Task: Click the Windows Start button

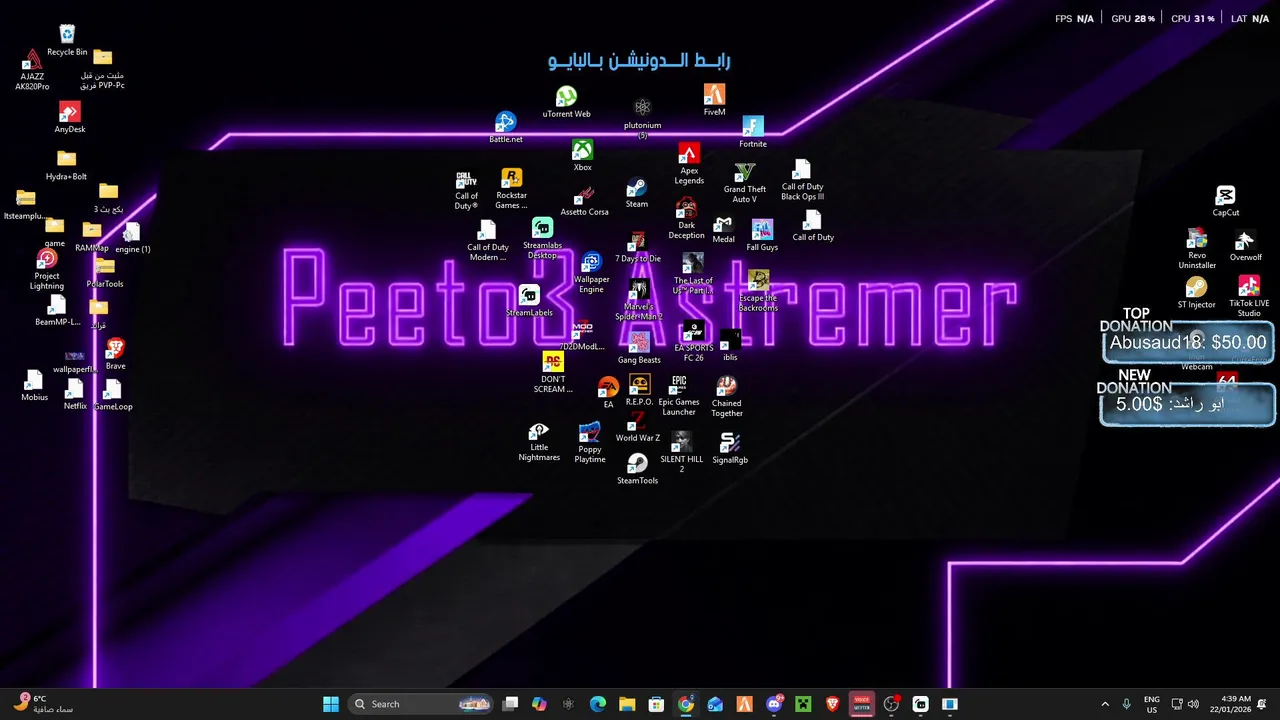Action: point(331,704)
